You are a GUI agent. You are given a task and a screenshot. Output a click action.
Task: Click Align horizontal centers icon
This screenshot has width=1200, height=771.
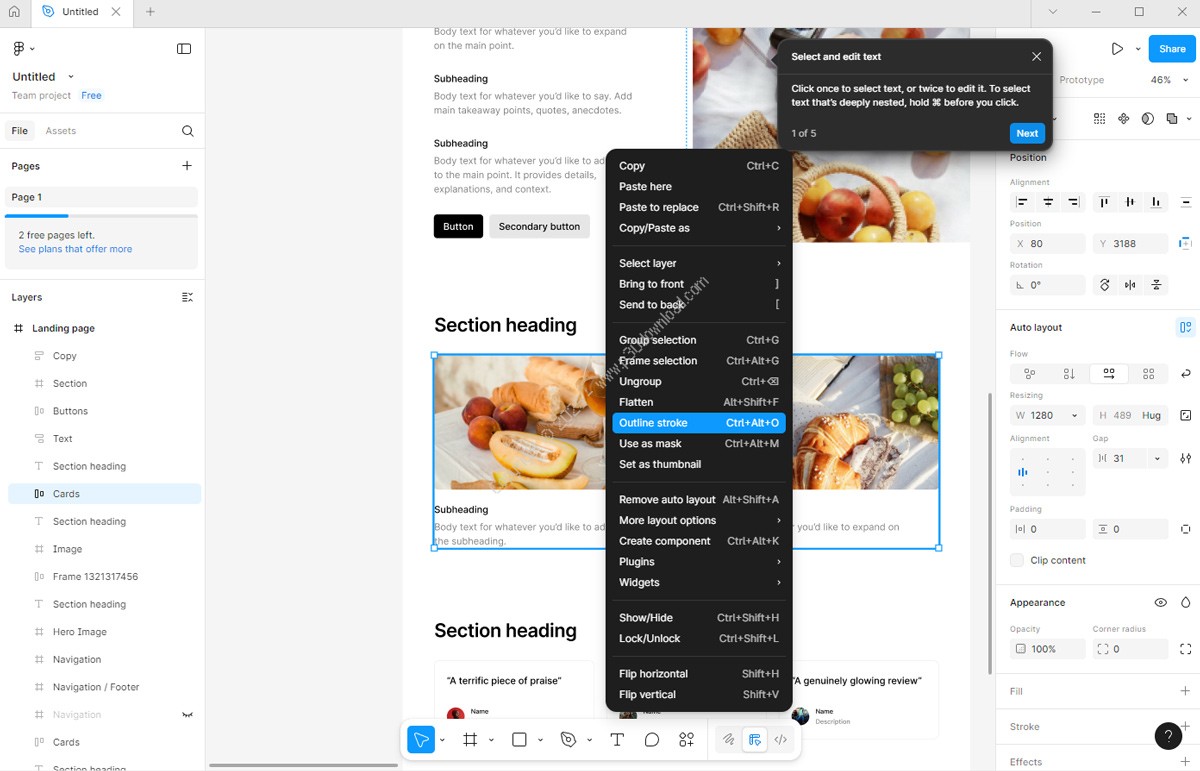tap(1048, 202)
